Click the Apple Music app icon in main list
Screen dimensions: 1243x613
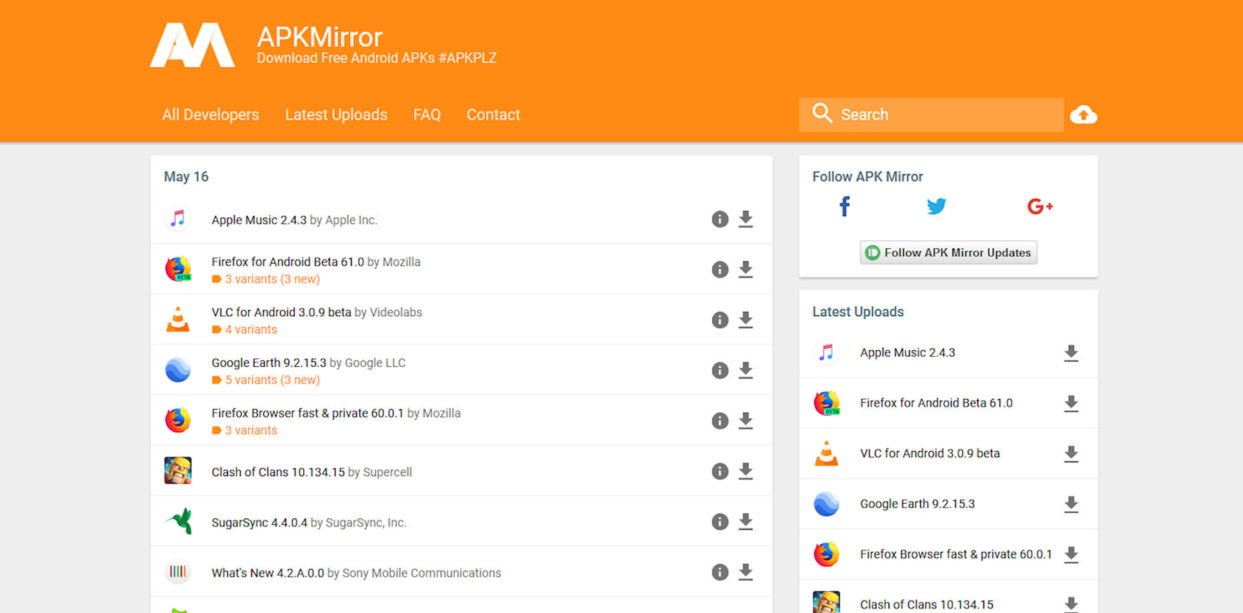[178, 219]
